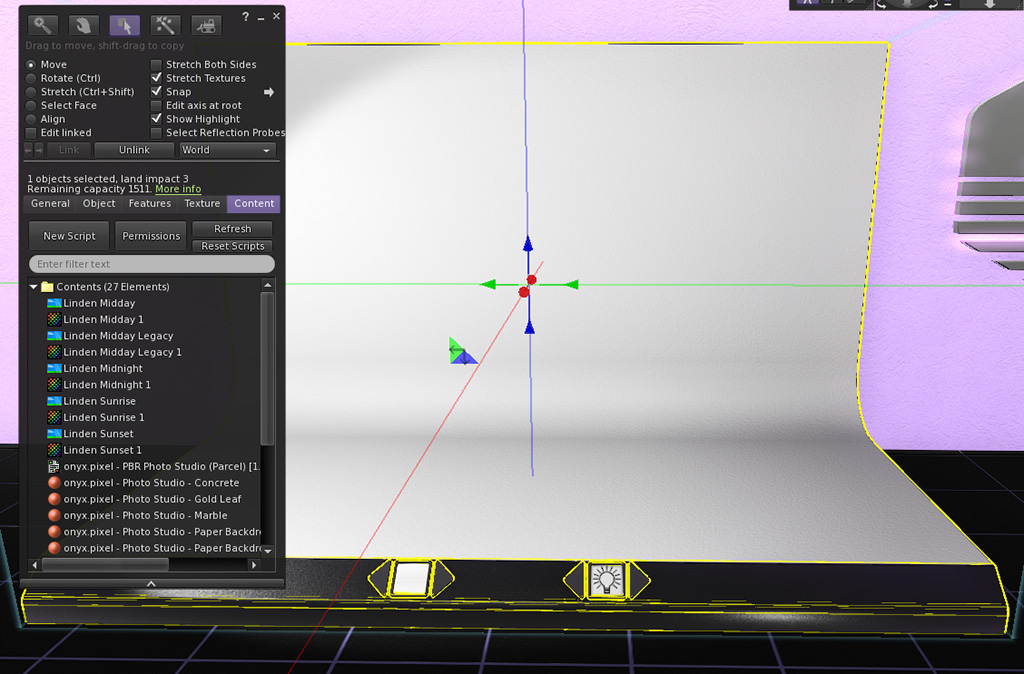The width and height of the screenshot is (1024, 674).
Task: Click the Enter filter text field
Action: tap(150, 263)
